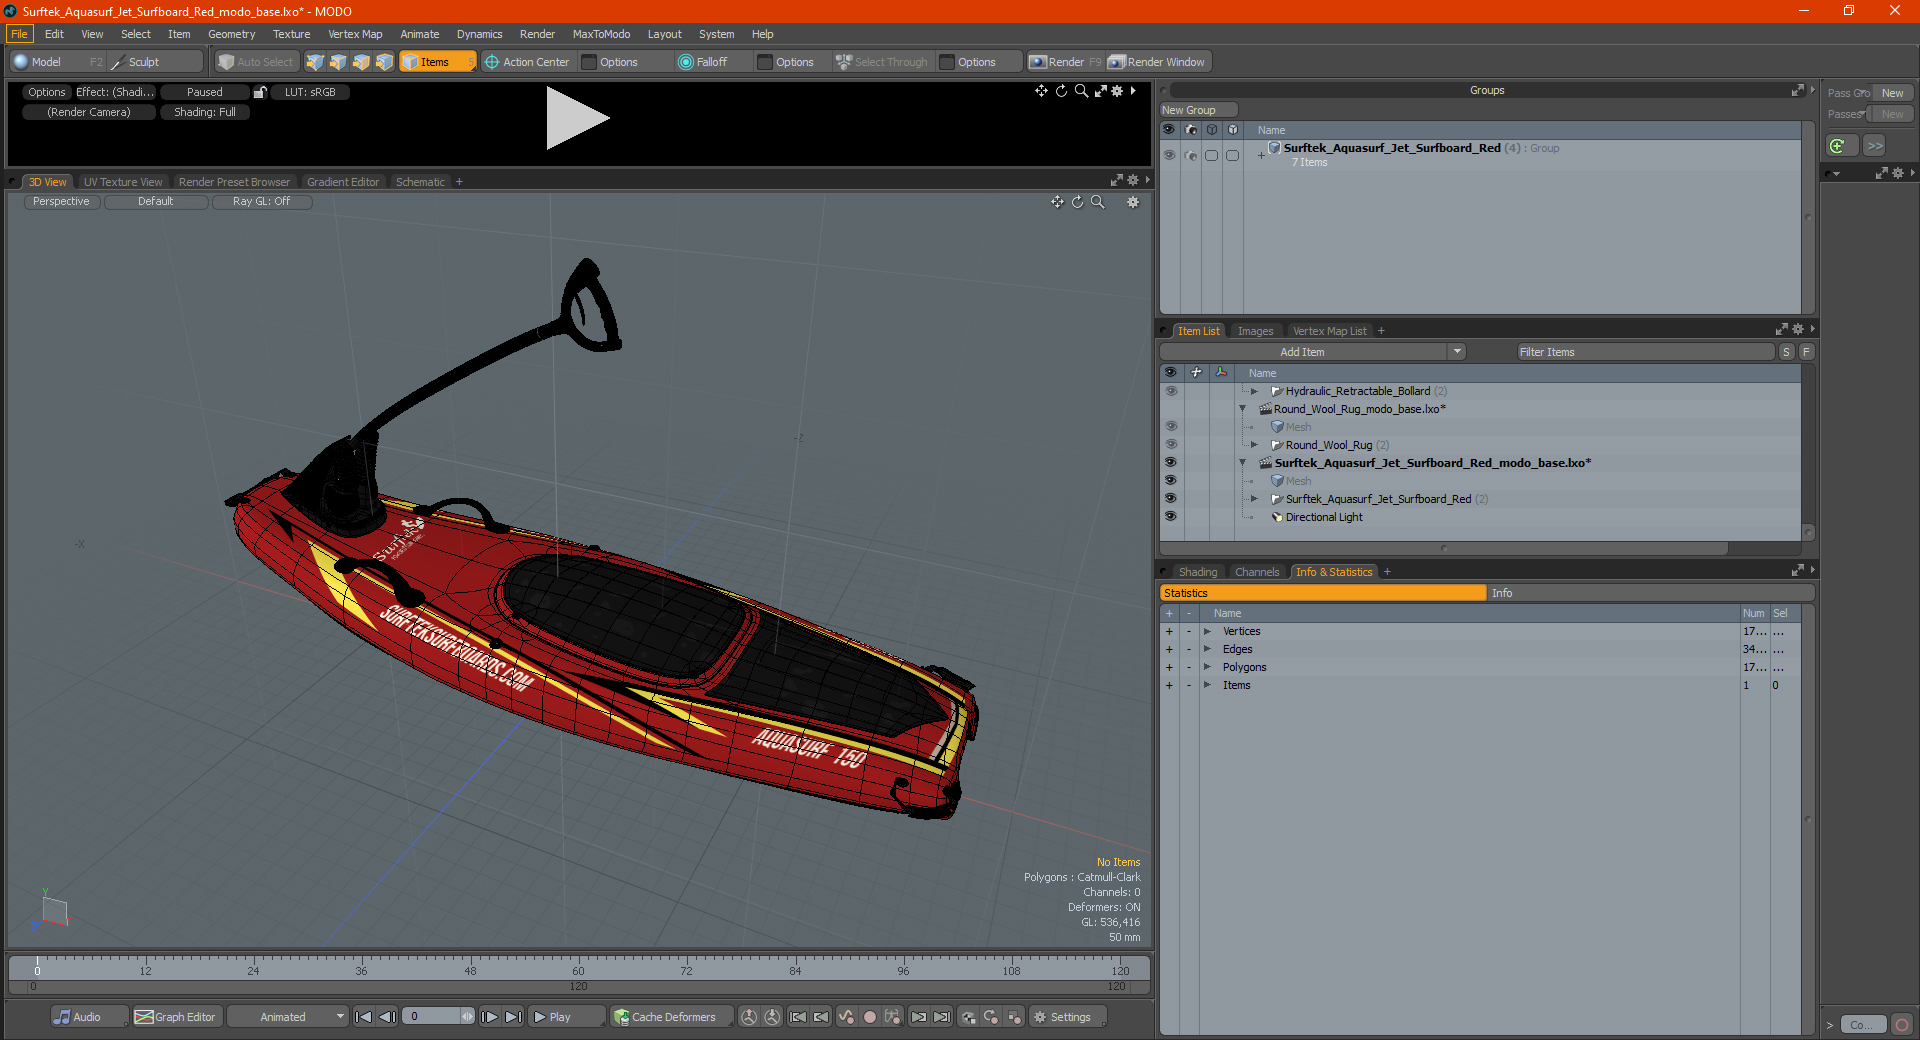Click the Auto Select tool icon
The image size is (1920, 1040).
coord(226,62)
